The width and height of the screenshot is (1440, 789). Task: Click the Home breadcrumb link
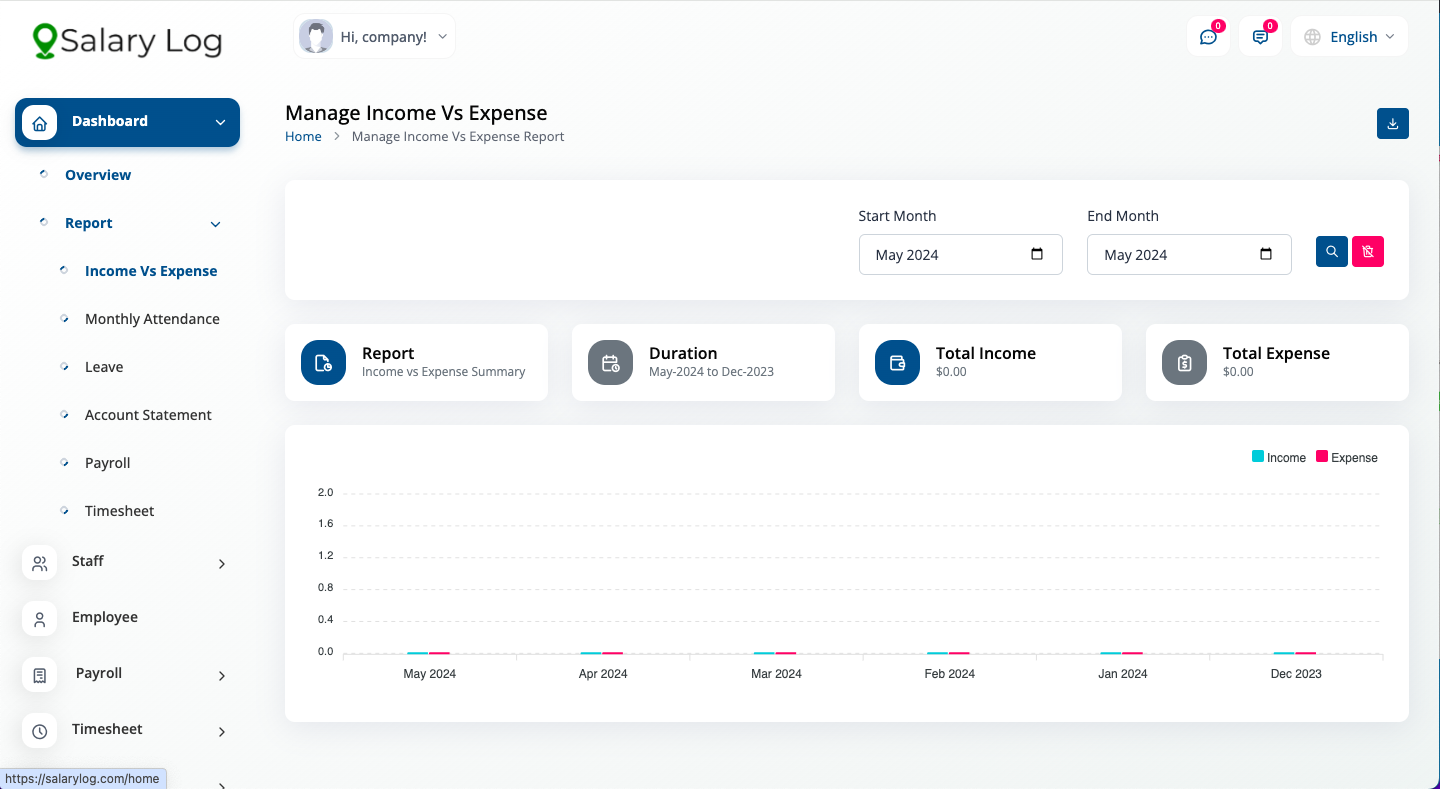(x=303, y=137)
